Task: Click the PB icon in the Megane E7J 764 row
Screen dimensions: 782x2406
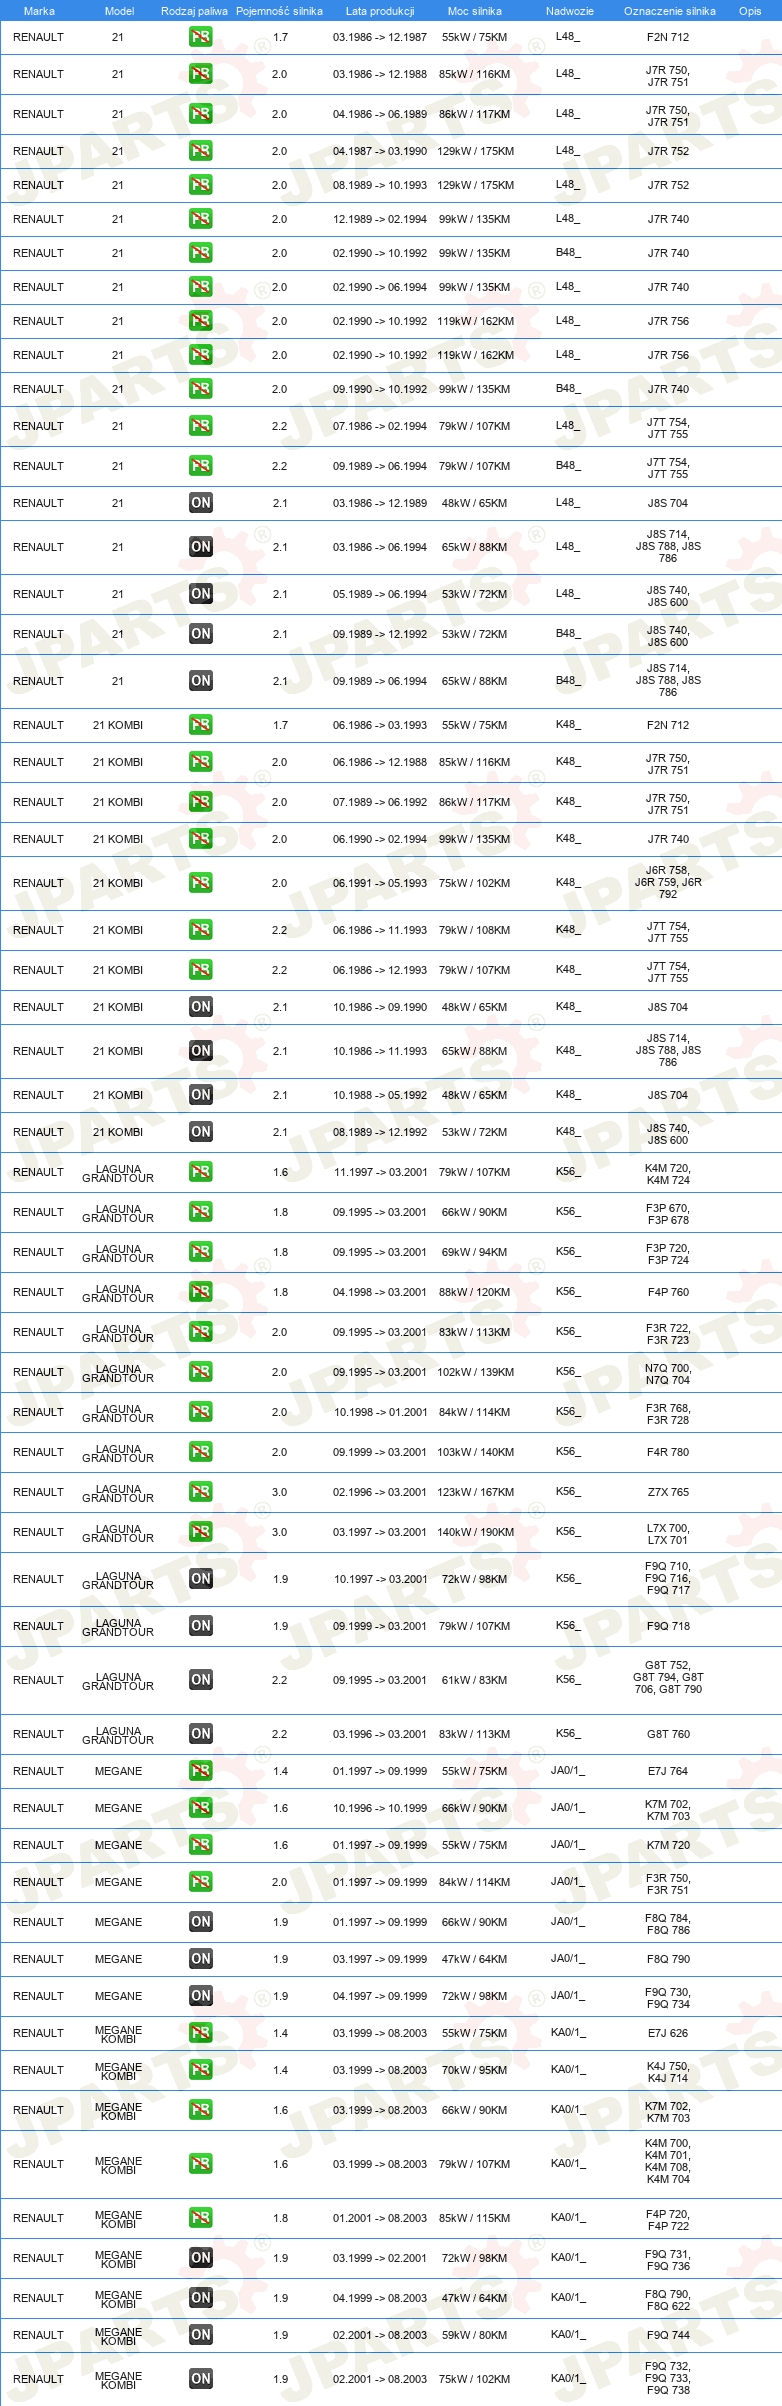Action: pyautogui.click(x=201, y=1771)
